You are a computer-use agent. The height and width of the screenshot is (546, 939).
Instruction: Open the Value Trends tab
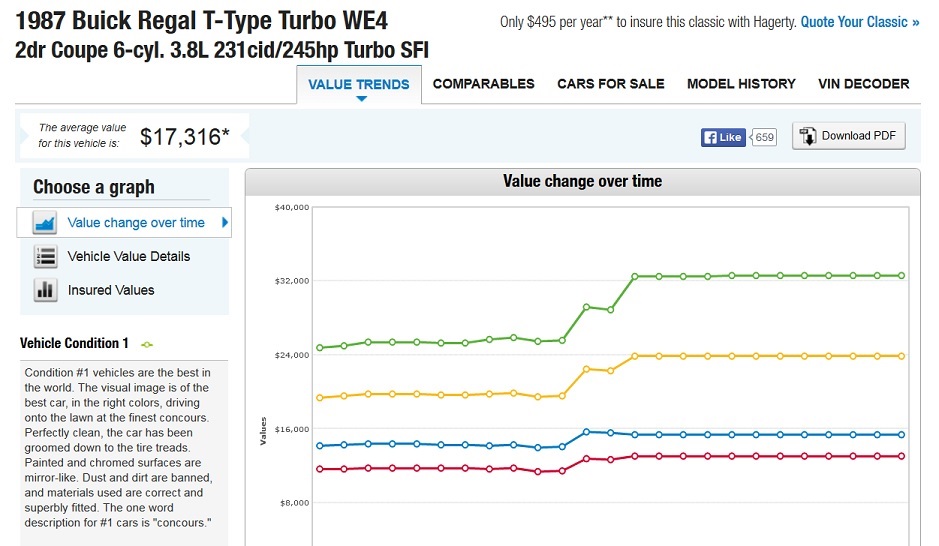pyautogui.click(x=359, y=84)
